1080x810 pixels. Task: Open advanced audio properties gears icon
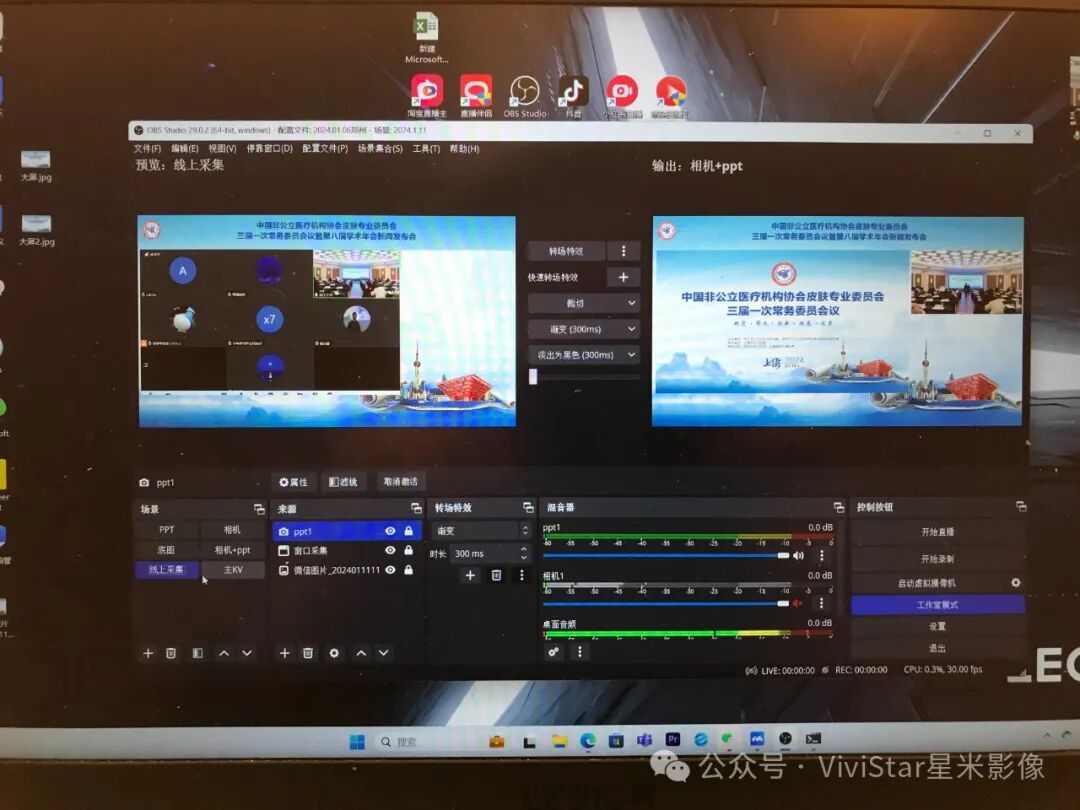(553, 652)
